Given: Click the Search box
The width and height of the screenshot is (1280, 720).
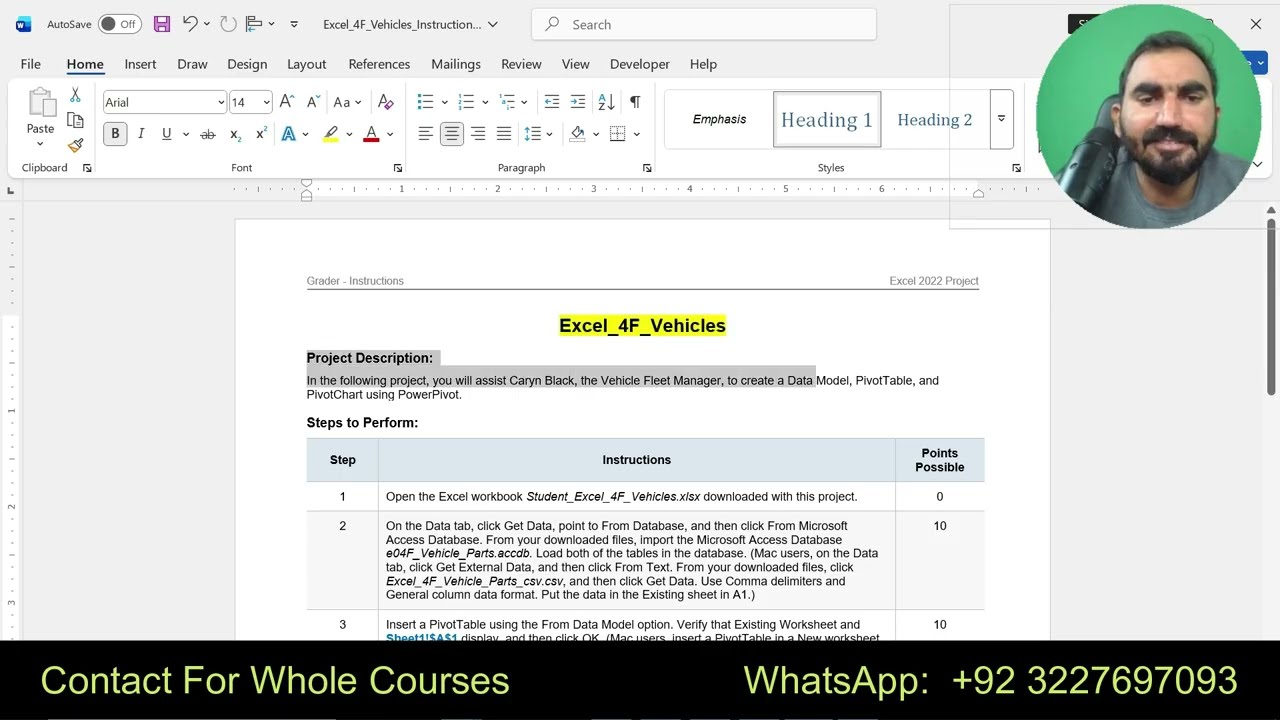Looking at the screenshot, I should [704, 24].
